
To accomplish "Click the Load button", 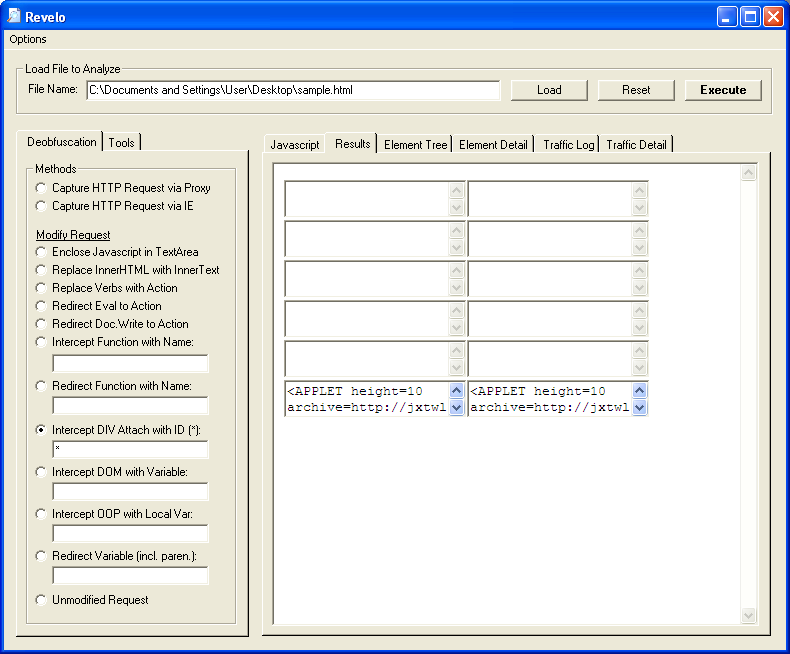I will coord(549,90).
